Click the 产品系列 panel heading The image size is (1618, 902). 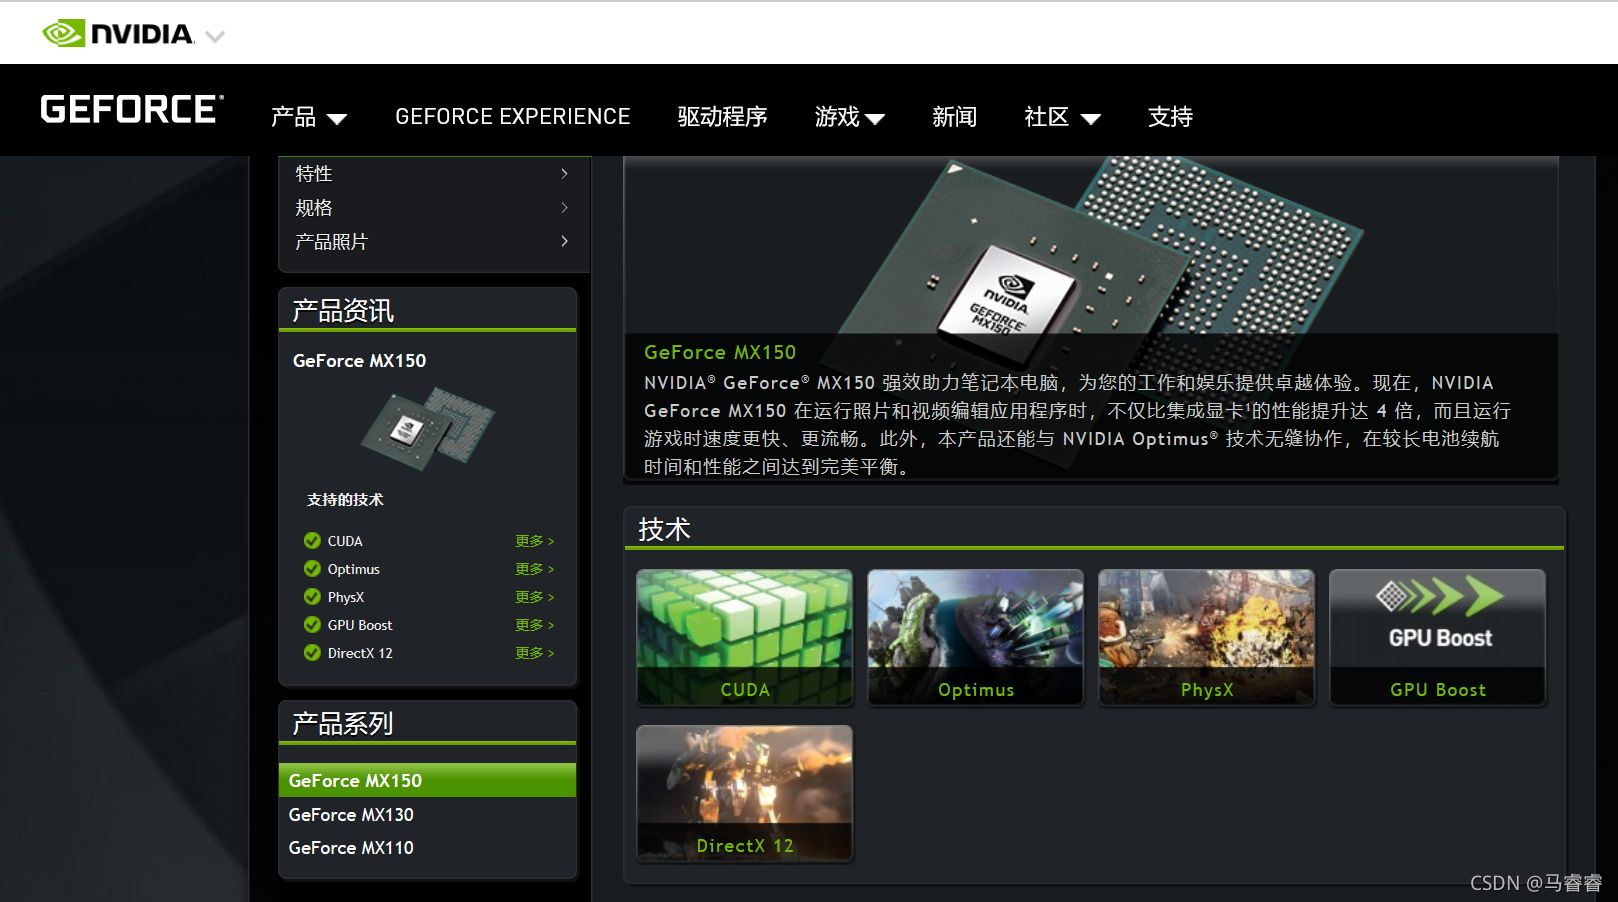(x=342, y=723)
